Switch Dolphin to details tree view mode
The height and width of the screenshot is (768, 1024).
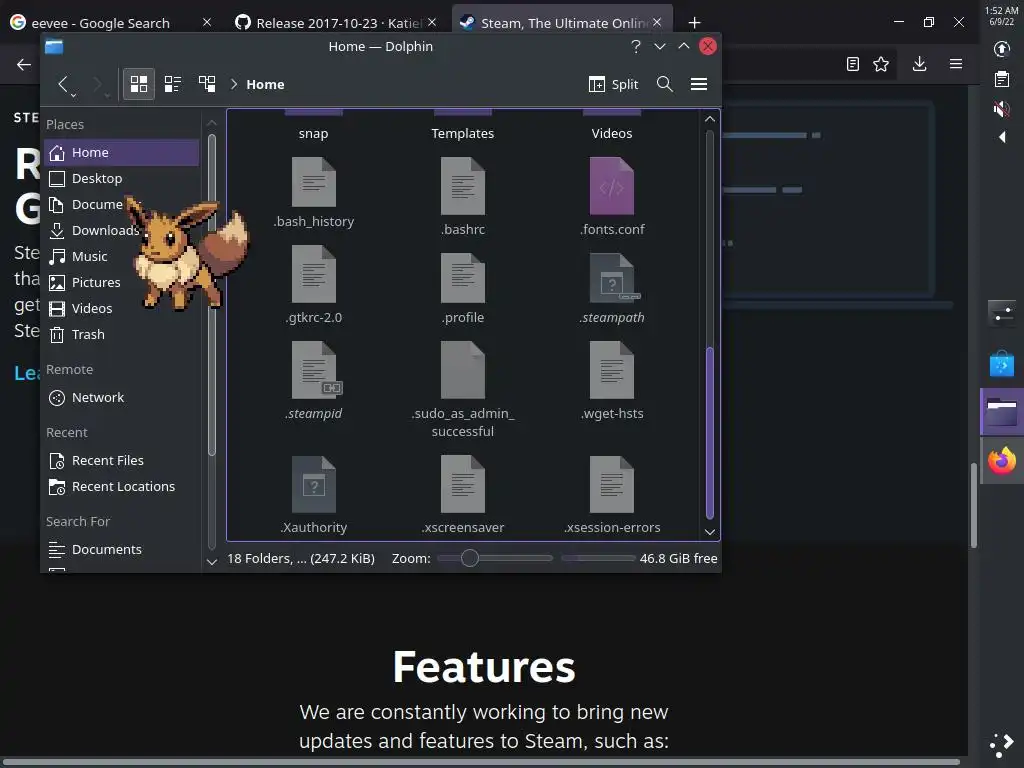(207, 84)
